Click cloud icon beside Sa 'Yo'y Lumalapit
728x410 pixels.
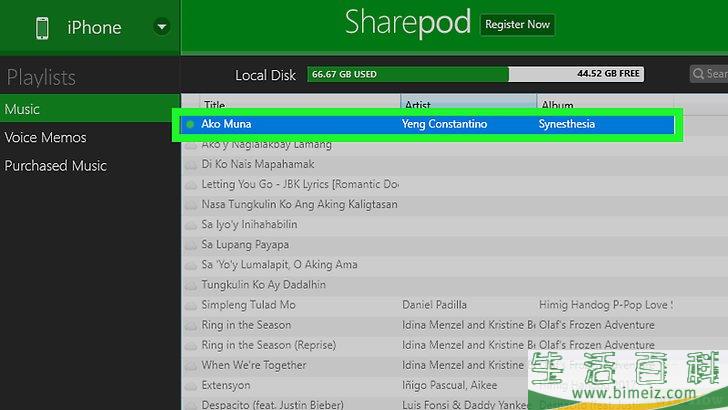191,265
